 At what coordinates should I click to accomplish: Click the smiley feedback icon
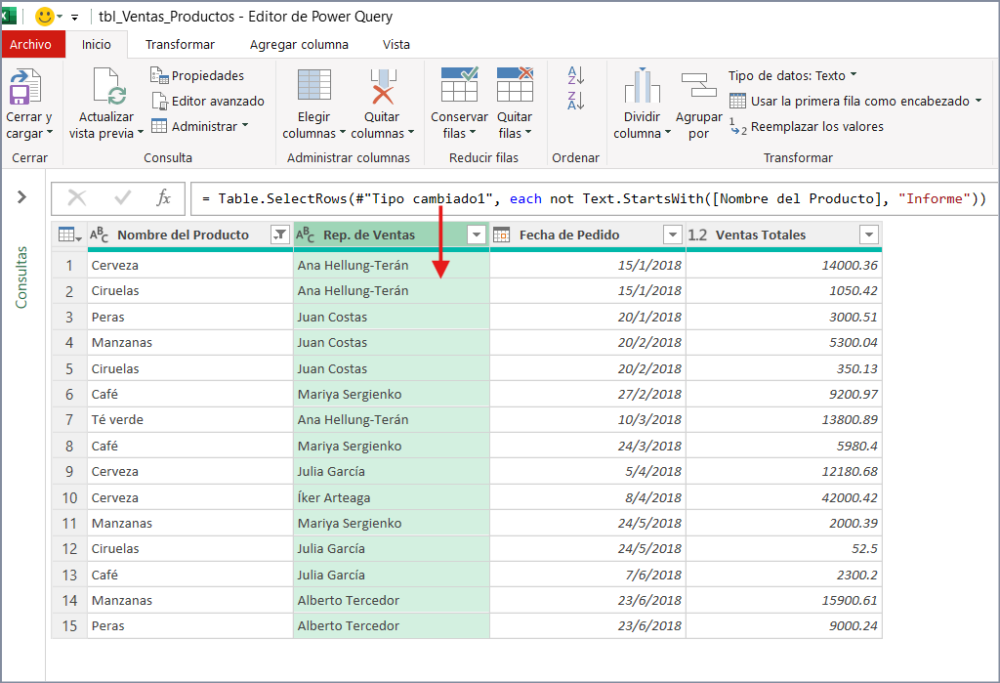pyautogui.click(x=45, y=16)
